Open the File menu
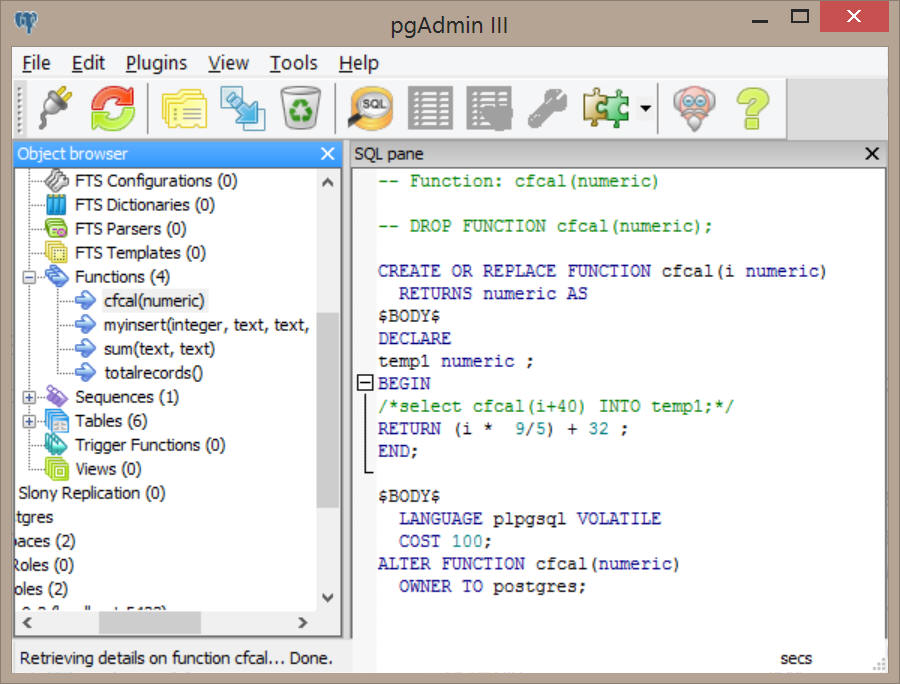Image resolution: width=900 pixels, height=684 pixels. [x=36, y=63]
